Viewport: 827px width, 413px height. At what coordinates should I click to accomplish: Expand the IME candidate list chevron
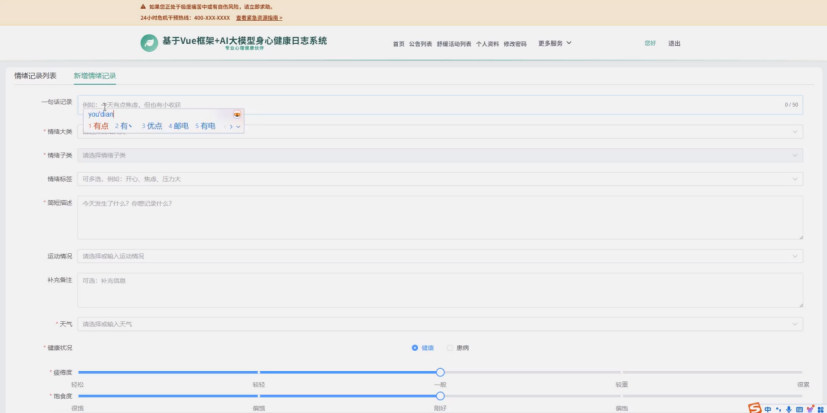(x=238, y=127)
